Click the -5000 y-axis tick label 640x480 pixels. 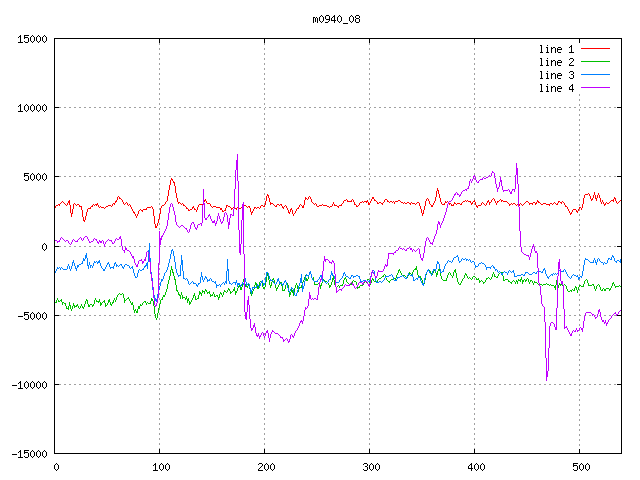[31, 315]
